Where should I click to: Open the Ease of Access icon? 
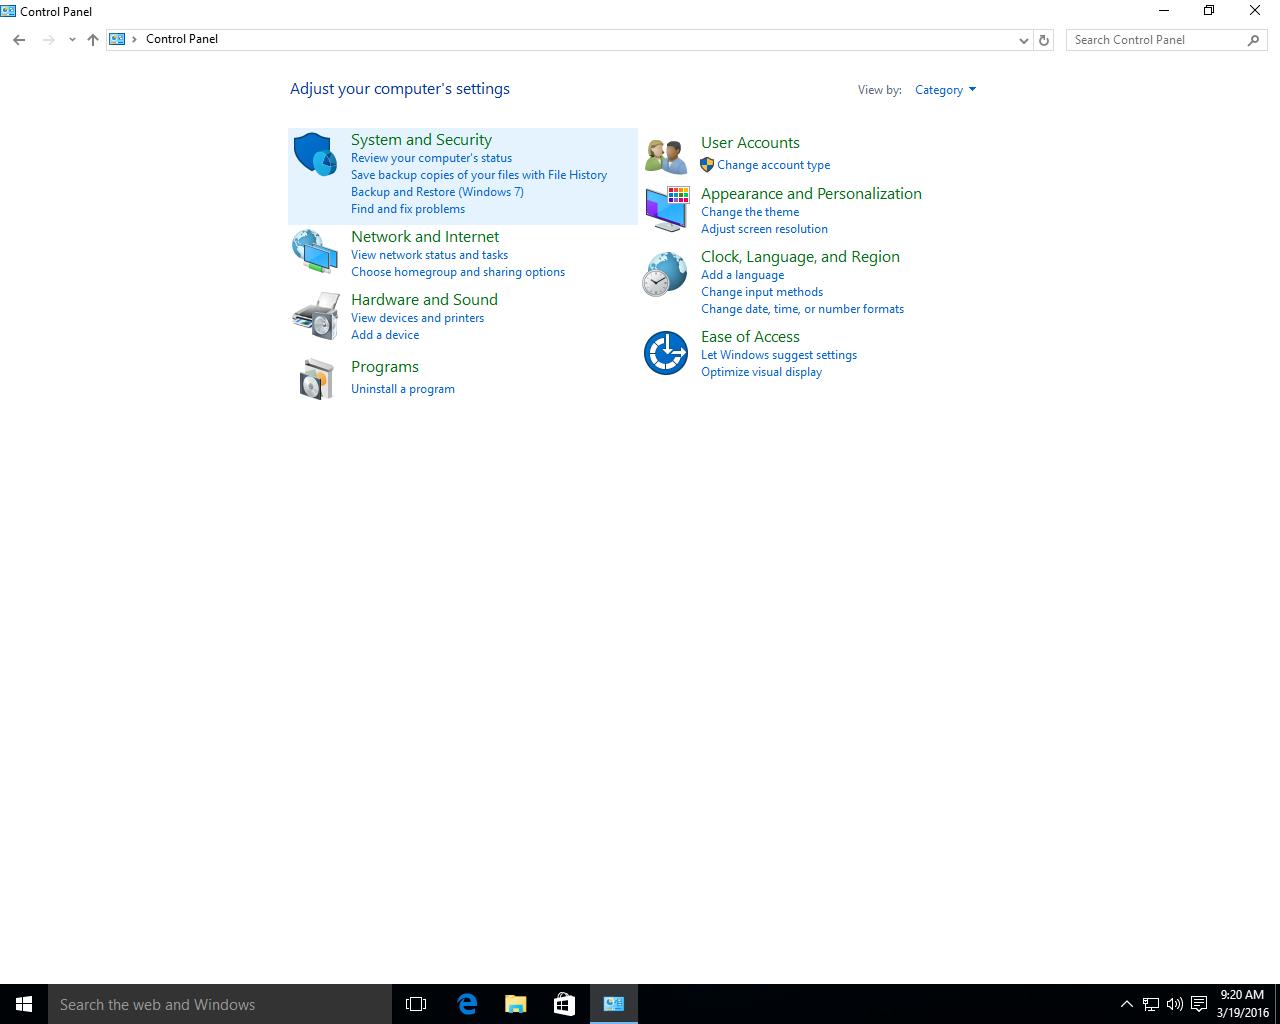(666, 353)
